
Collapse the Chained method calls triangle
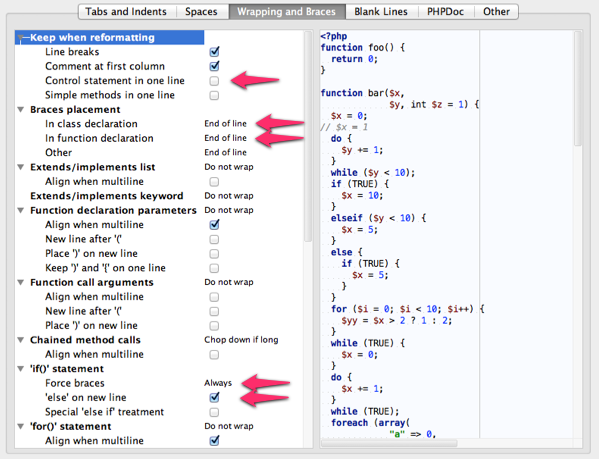[21, 340]
